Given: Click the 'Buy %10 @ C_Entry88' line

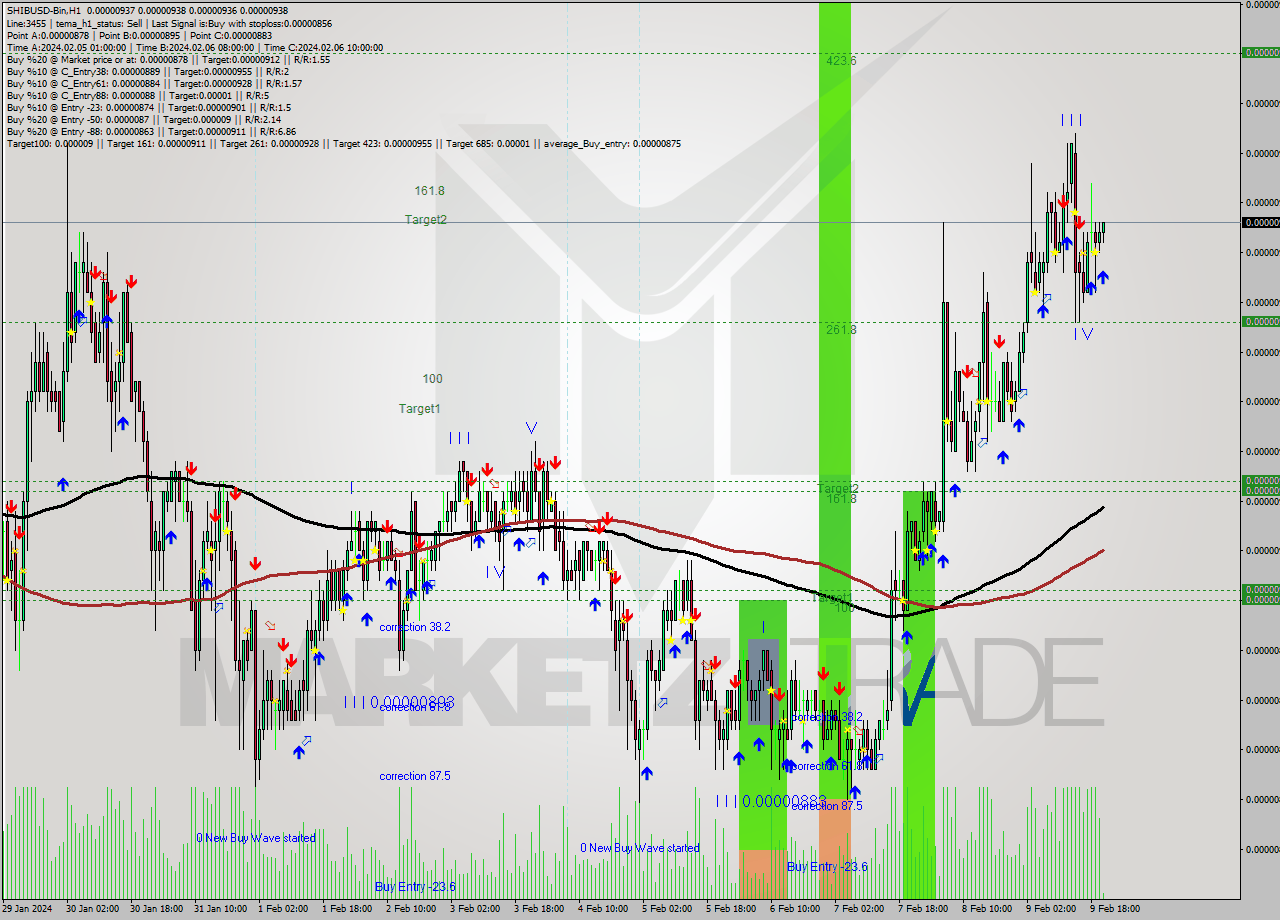Looking at the screenshot, I should click(137, 95).
